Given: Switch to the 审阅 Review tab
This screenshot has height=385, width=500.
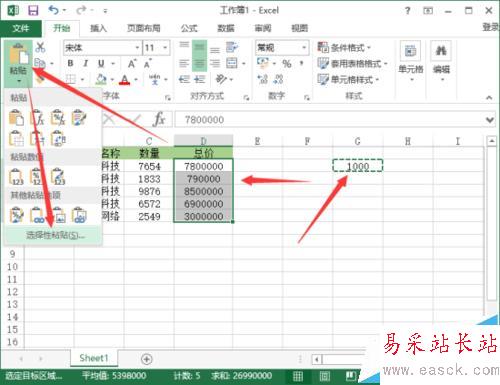Looking at the screenshot, I should 263,28.
